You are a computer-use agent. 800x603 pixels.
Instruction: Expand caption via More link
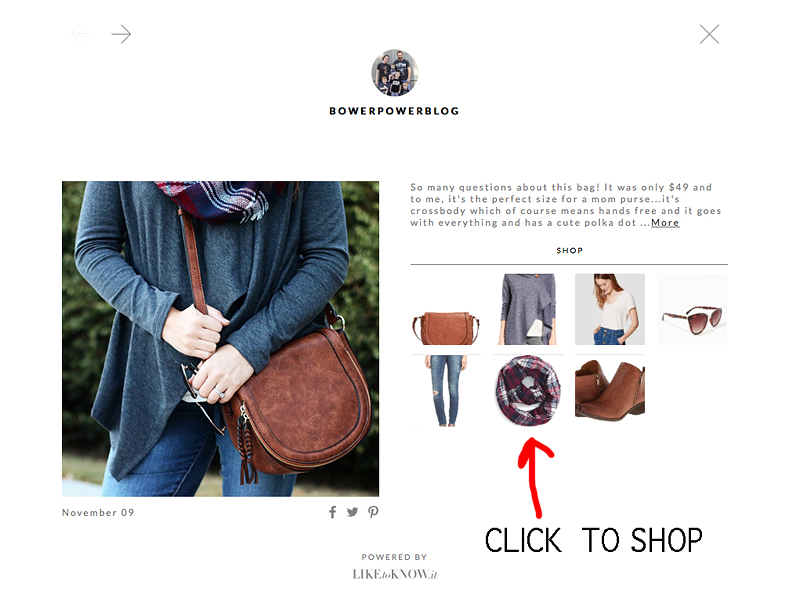pyautogui.click(x=665, y=222)
